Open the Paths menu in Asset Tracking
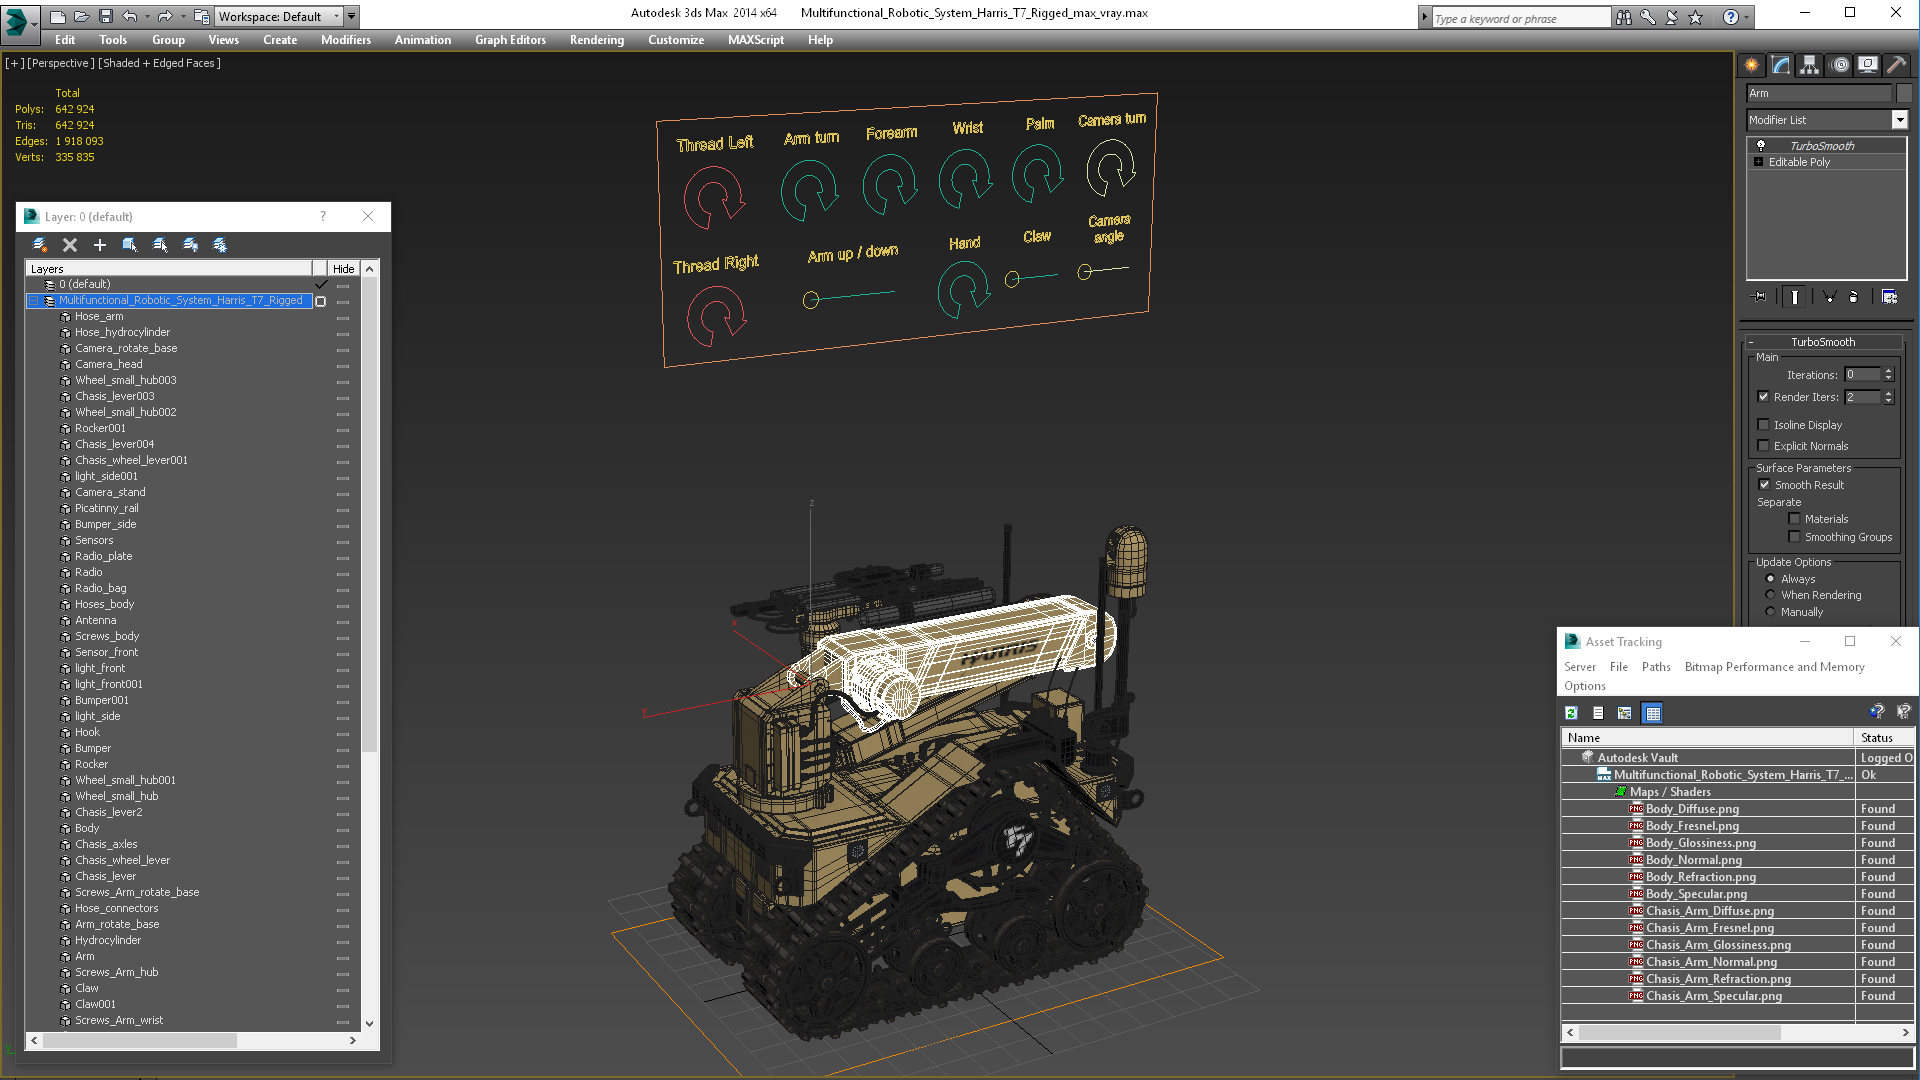Image resolution: width=1920 pixels, height=1080 pixels. pyautogui.click(x=1655, y=667)
